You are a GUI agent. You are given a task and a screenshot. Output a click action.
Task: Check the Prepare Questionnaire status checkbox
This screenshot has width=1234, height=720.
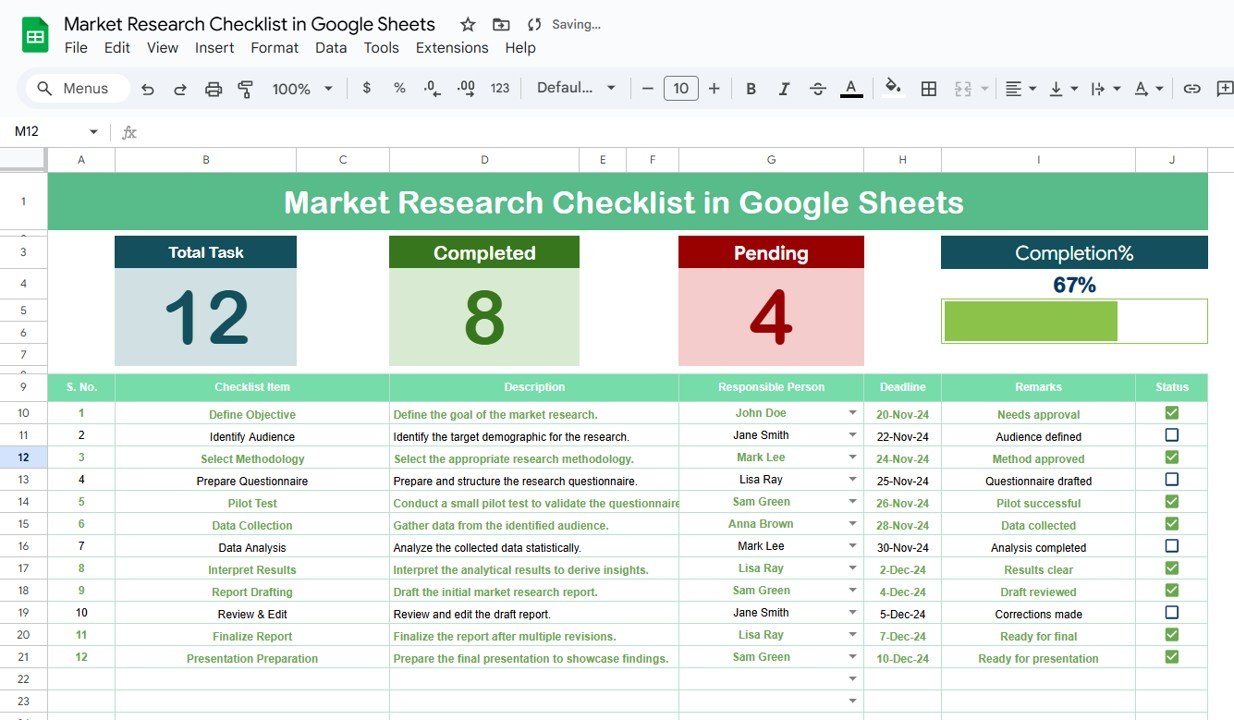click(x=1172, y=479)
